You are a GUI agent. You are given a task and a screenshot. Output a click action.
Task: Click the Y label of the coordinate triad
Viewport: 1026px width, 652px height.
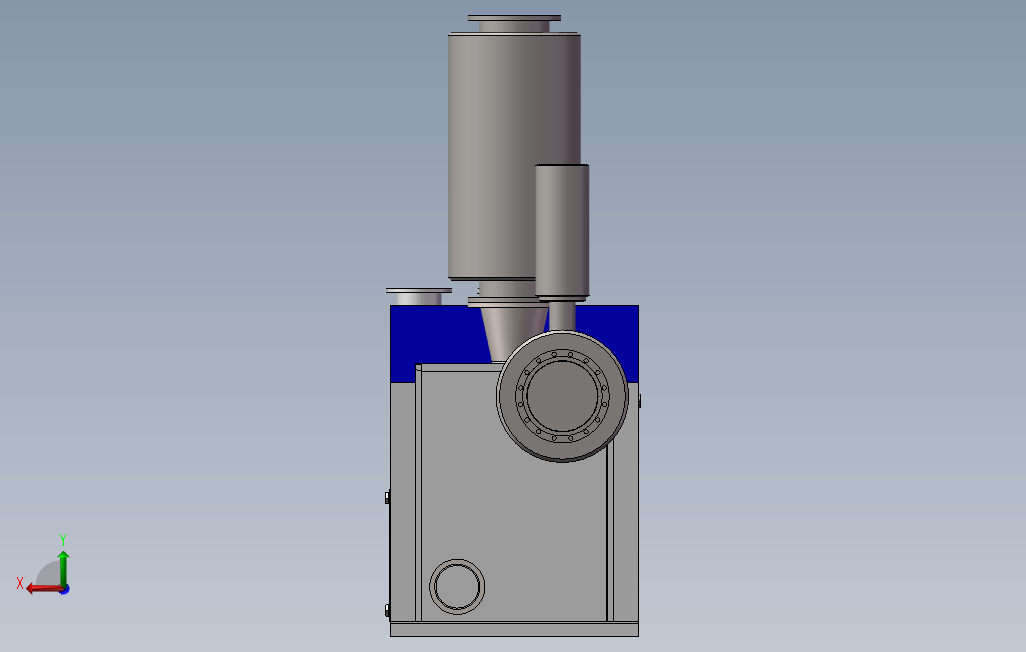pyautogui.click(x=63, y=540)
